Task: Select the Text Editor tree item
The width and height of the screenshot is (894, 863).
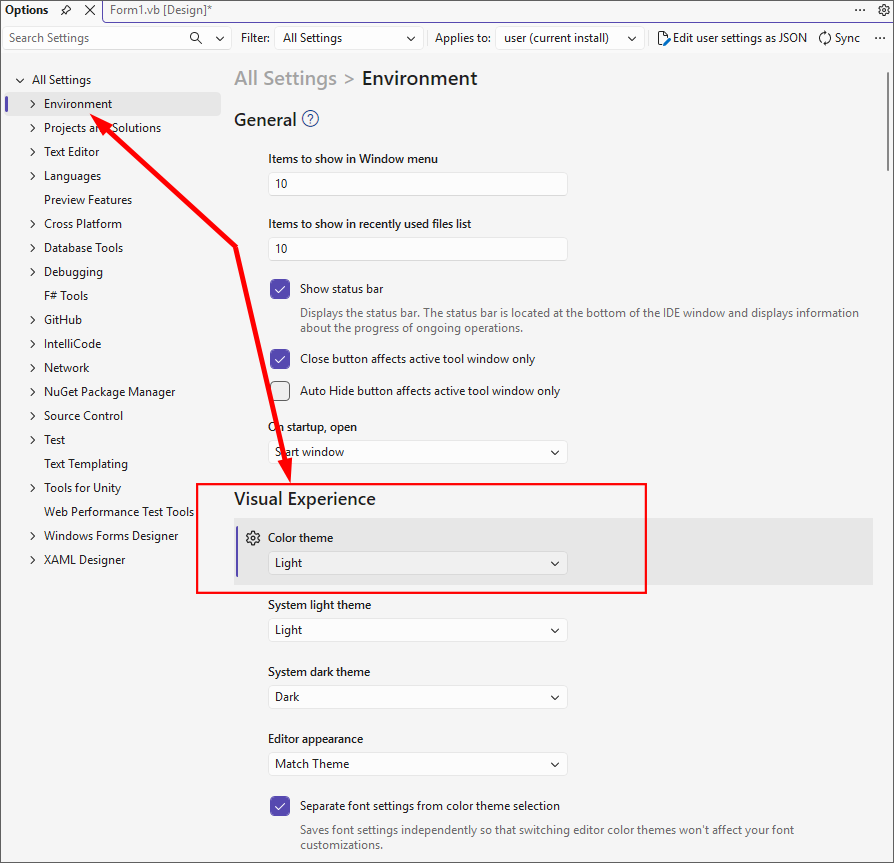Action: pos(72,152)
